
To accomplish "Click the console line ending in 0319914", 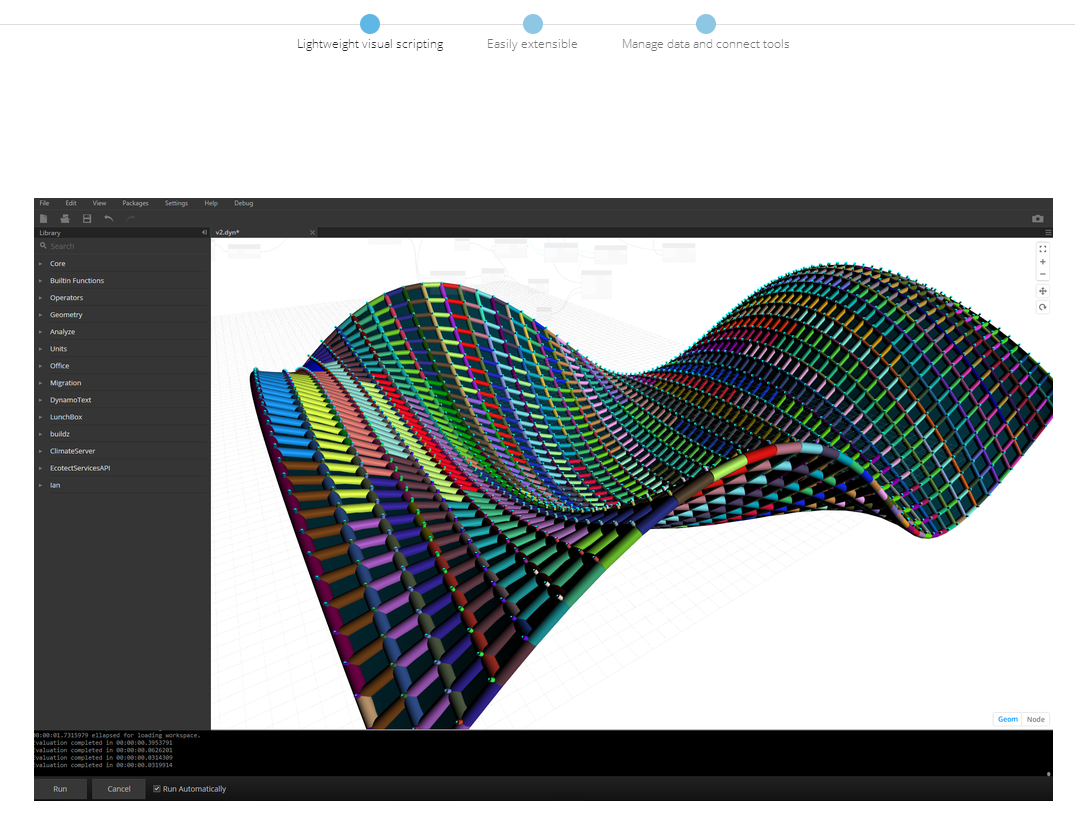I will 104,765.
